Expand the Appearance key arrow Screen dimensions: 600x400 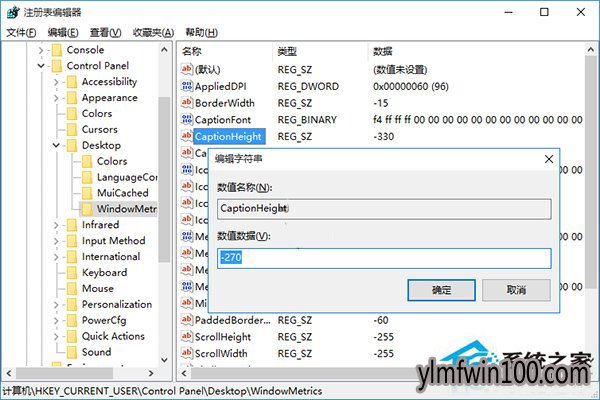(58, 98)
